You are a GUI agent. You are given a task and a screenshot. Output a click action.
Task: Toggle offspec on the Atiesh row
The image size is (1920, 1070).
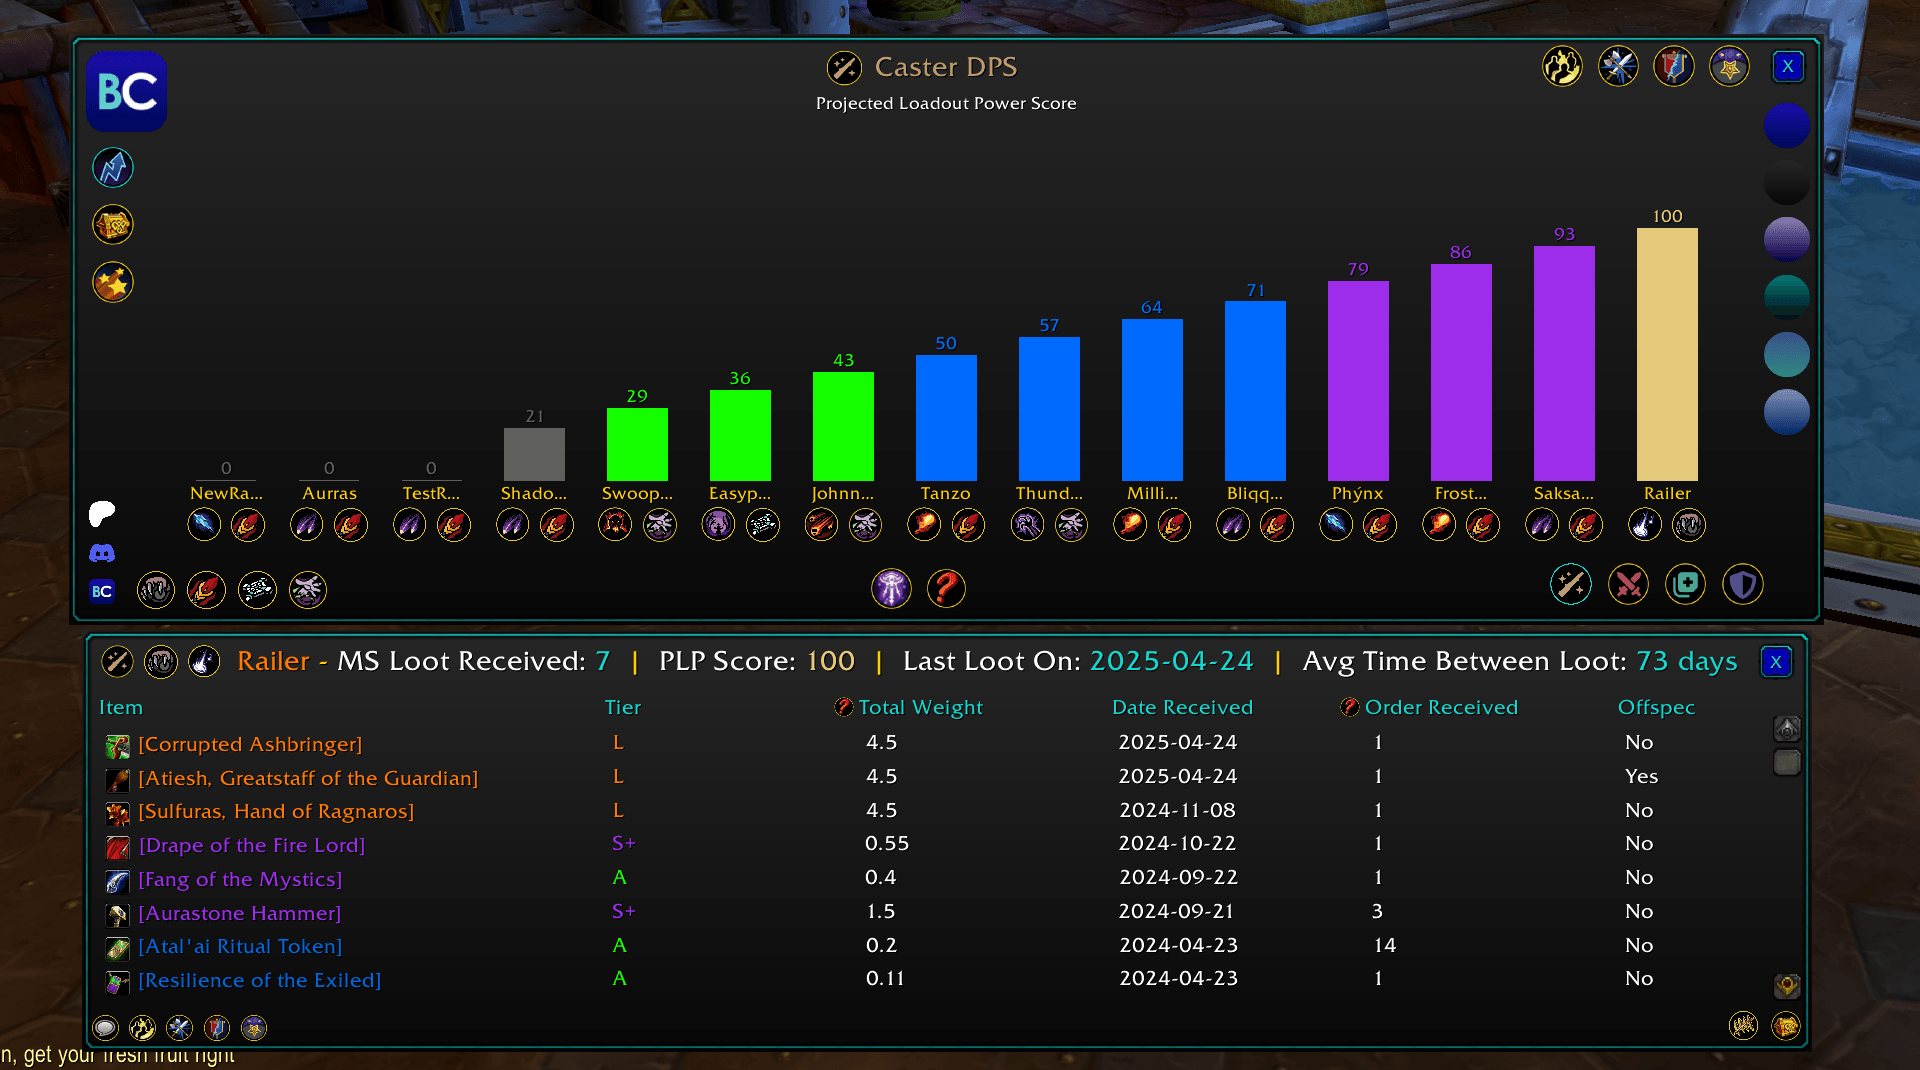click(x=1639, y=776)
